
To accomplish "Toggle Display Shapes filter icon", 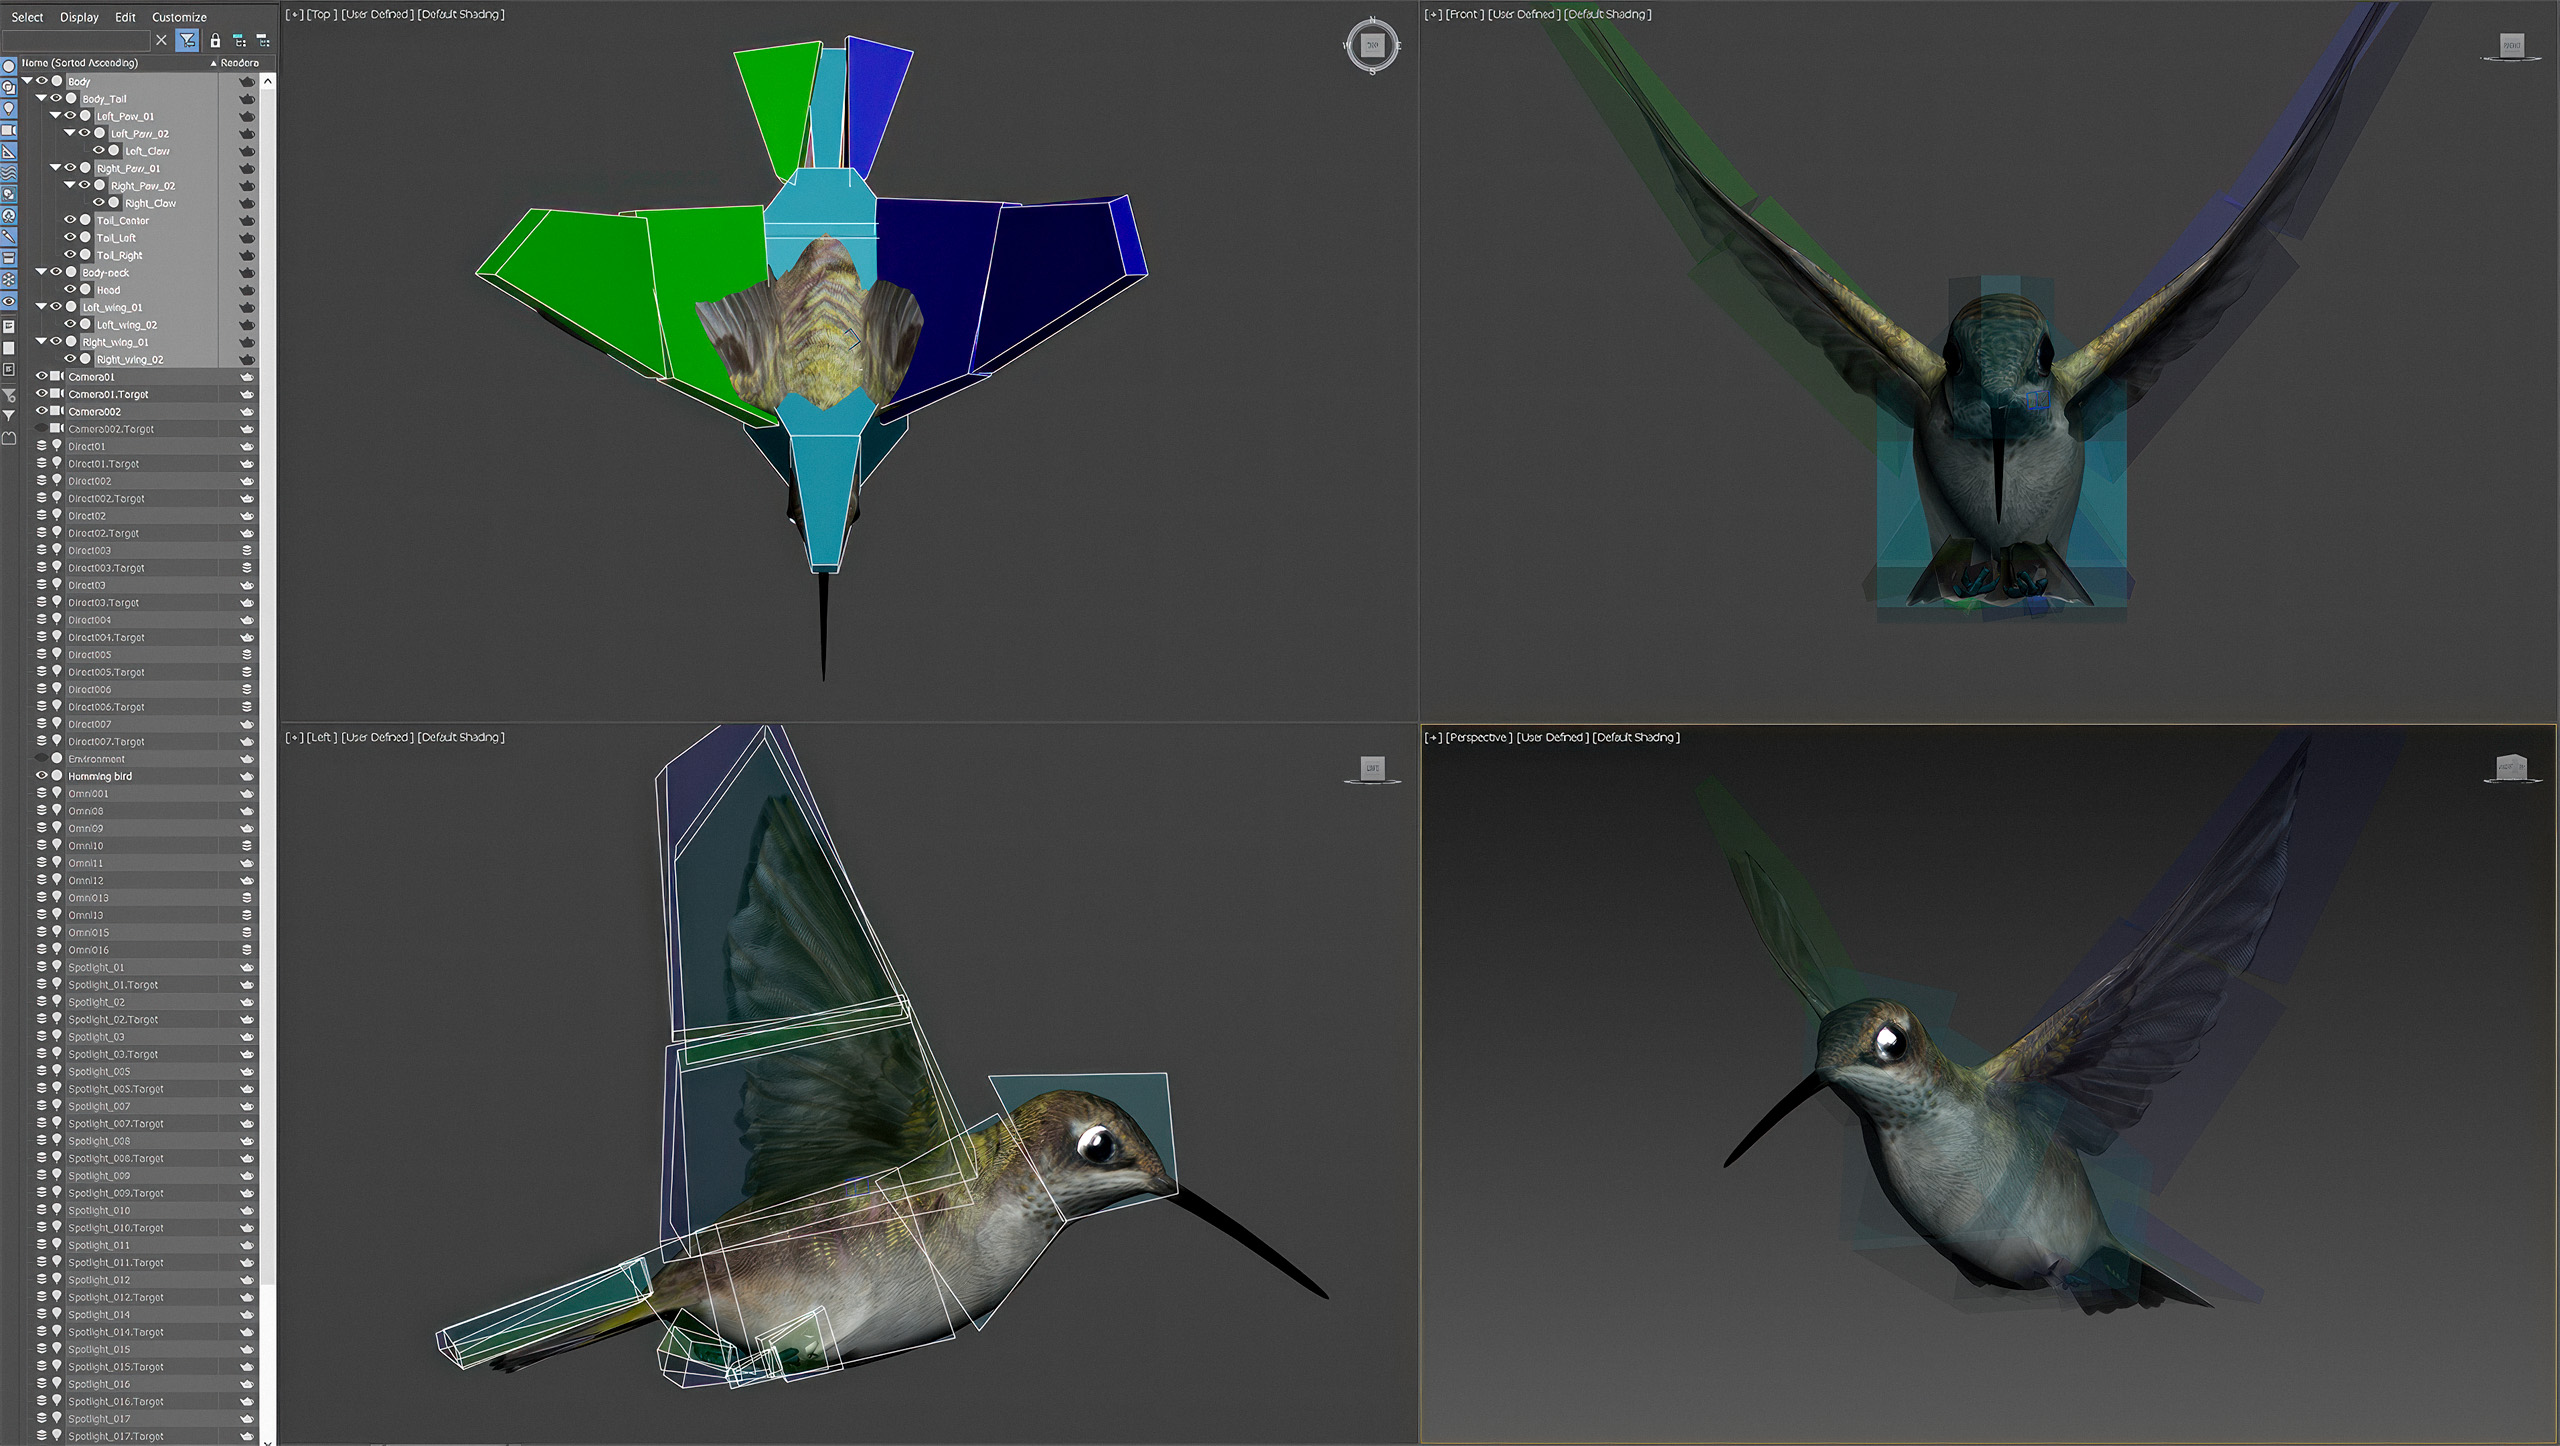I will pos(9,88).
